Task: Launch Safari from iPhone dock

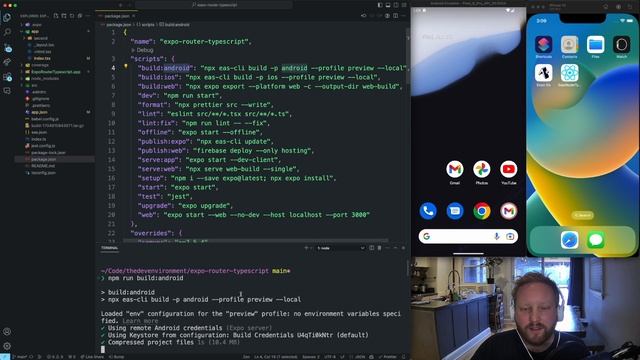Action: click(x=569, y=240)
